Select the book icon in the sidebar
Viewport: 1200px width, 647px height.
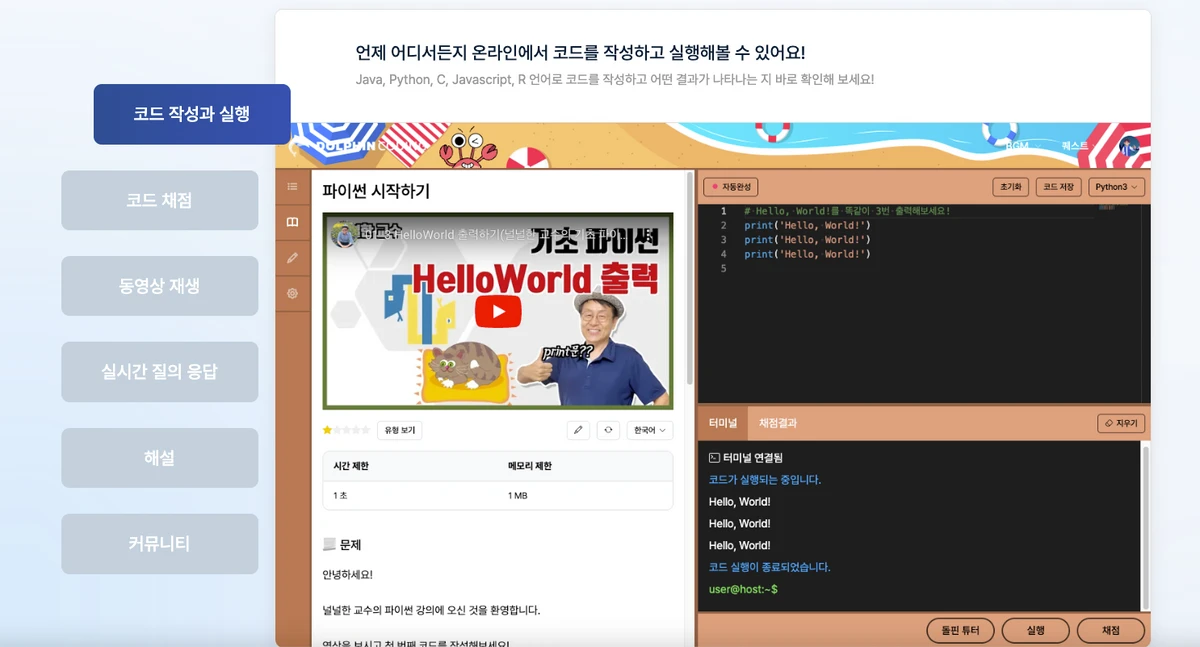point(292,222)
